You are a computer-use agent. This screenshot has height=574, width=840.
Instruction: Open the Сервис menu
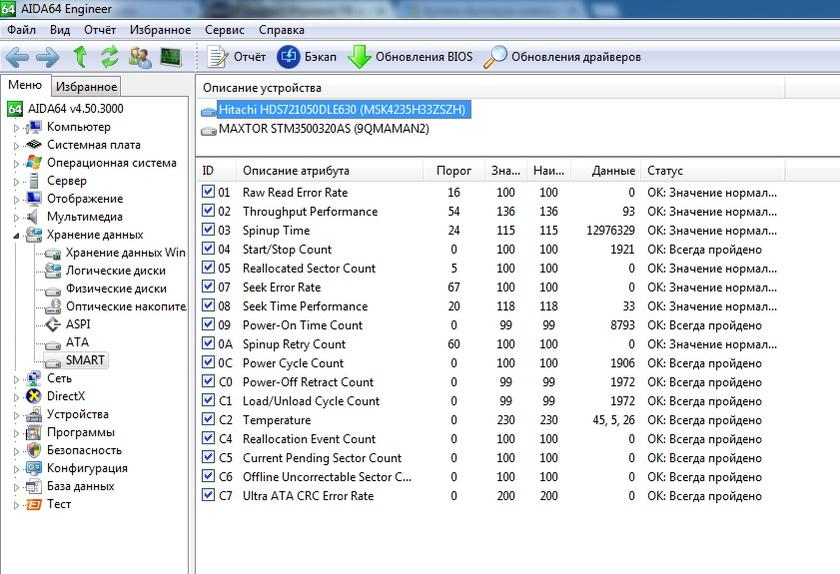coord(224,30)
